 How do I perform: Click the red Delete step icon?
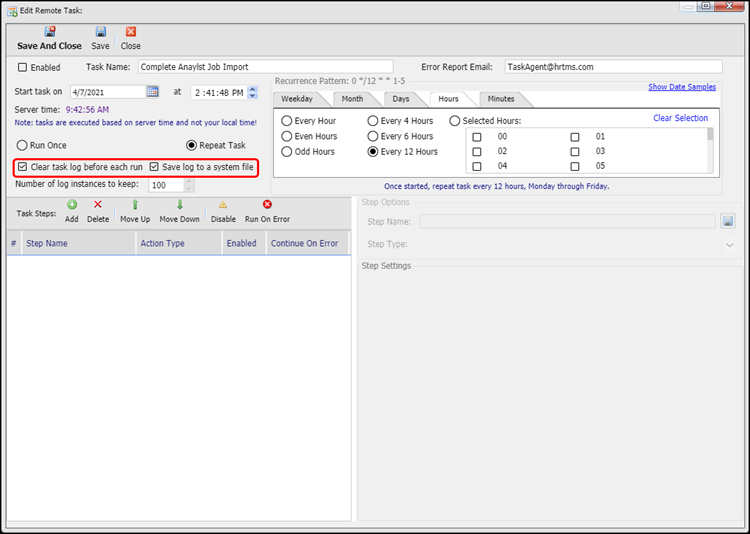click(98, 205)
